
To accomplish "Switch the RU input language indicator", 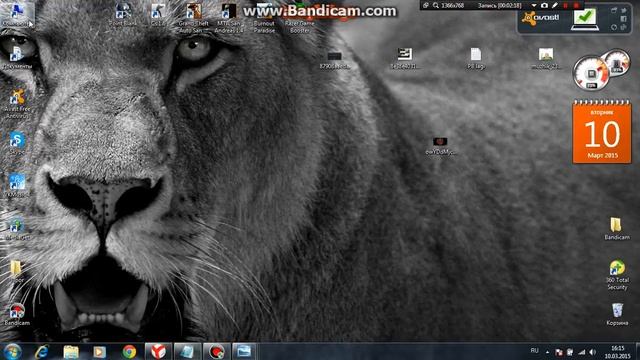I will 534,351.
